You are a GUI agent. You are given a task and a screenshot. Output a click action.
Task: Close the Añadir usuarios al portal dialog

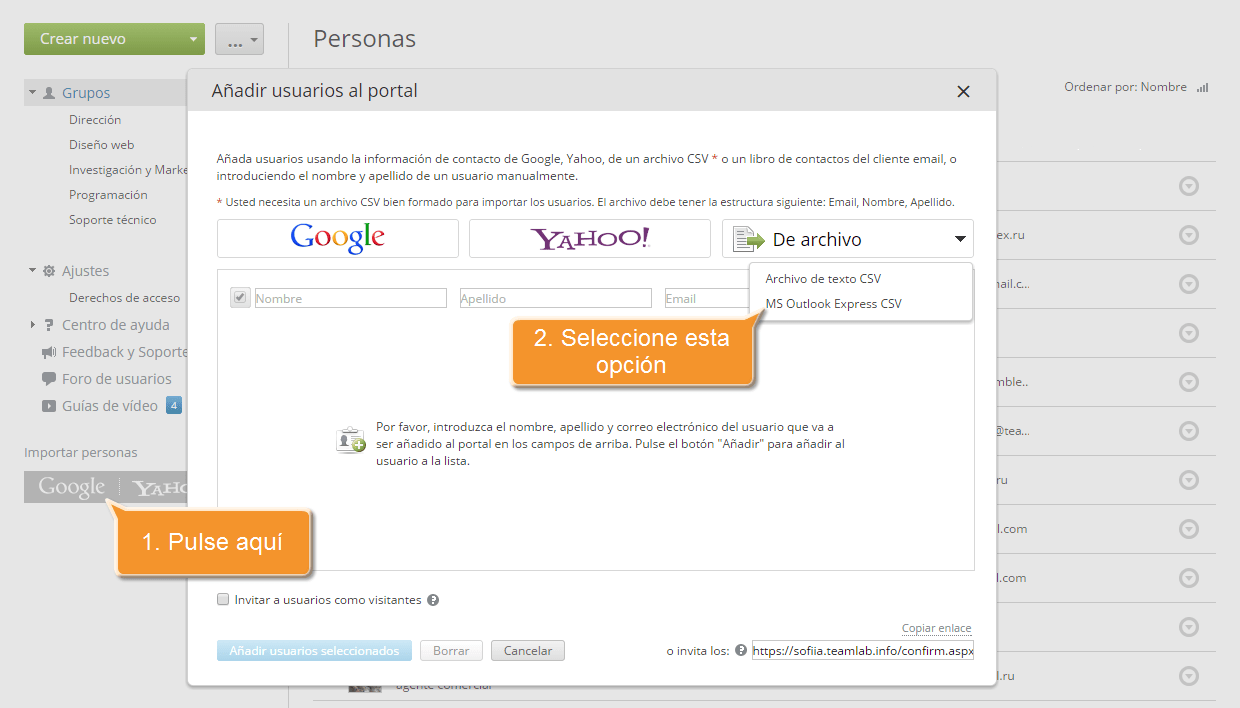[963, 92]
